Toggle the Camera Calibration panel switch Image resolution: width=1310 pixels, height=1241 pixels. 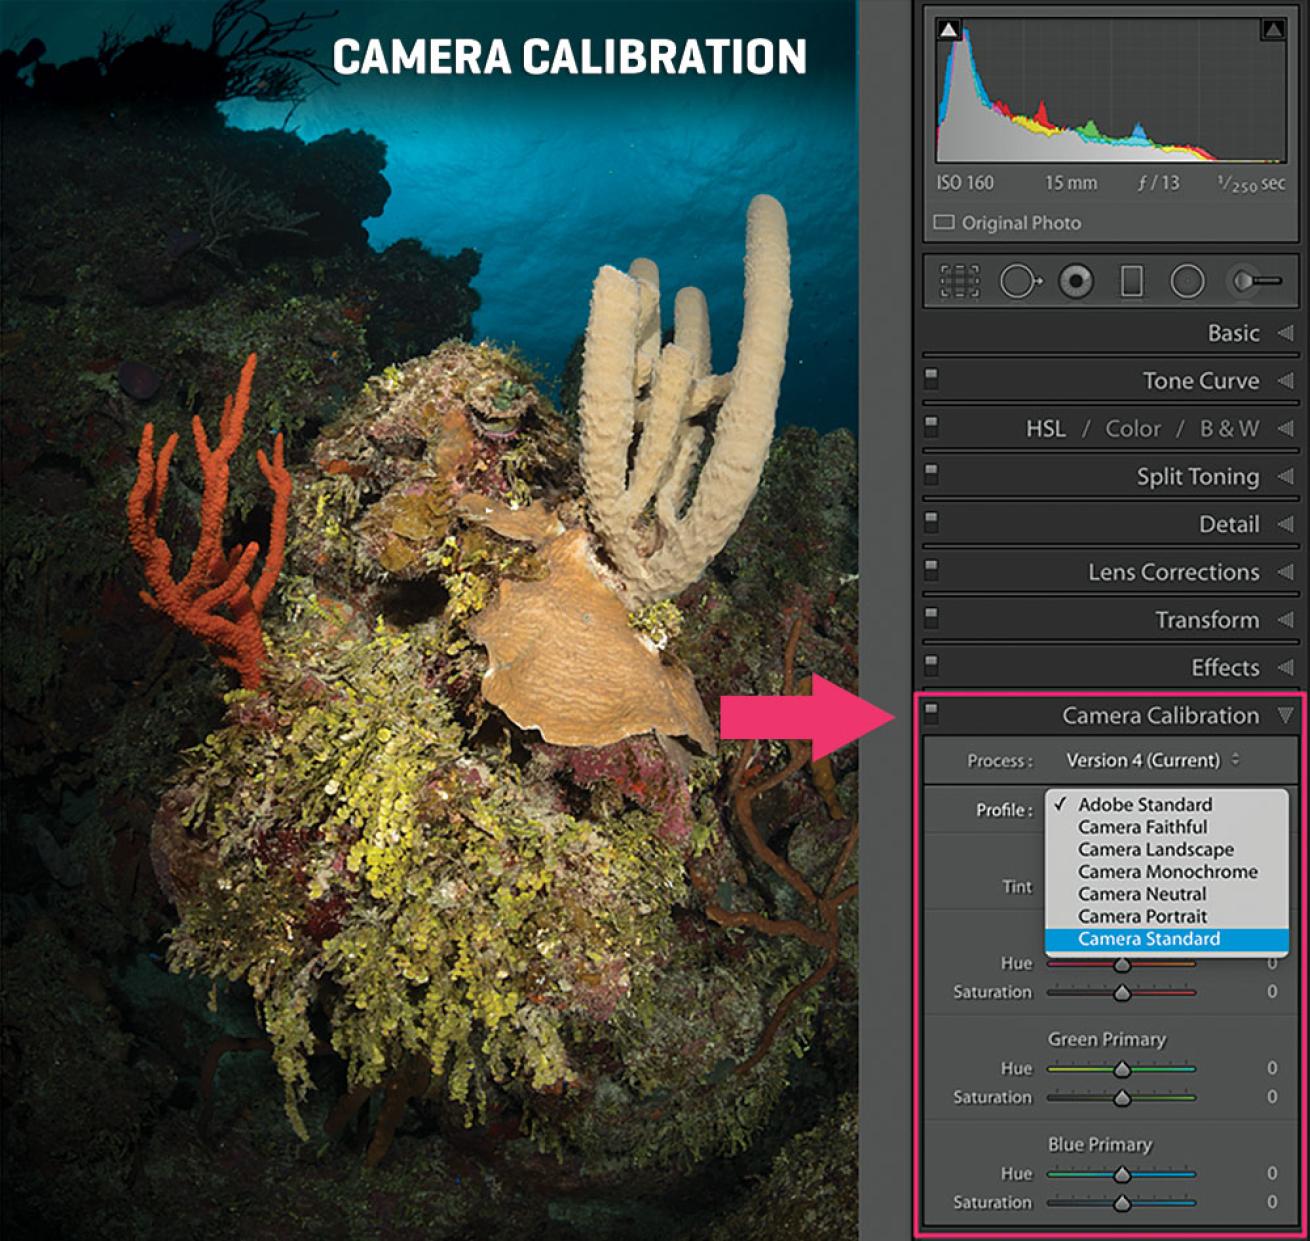pos(931,713)
